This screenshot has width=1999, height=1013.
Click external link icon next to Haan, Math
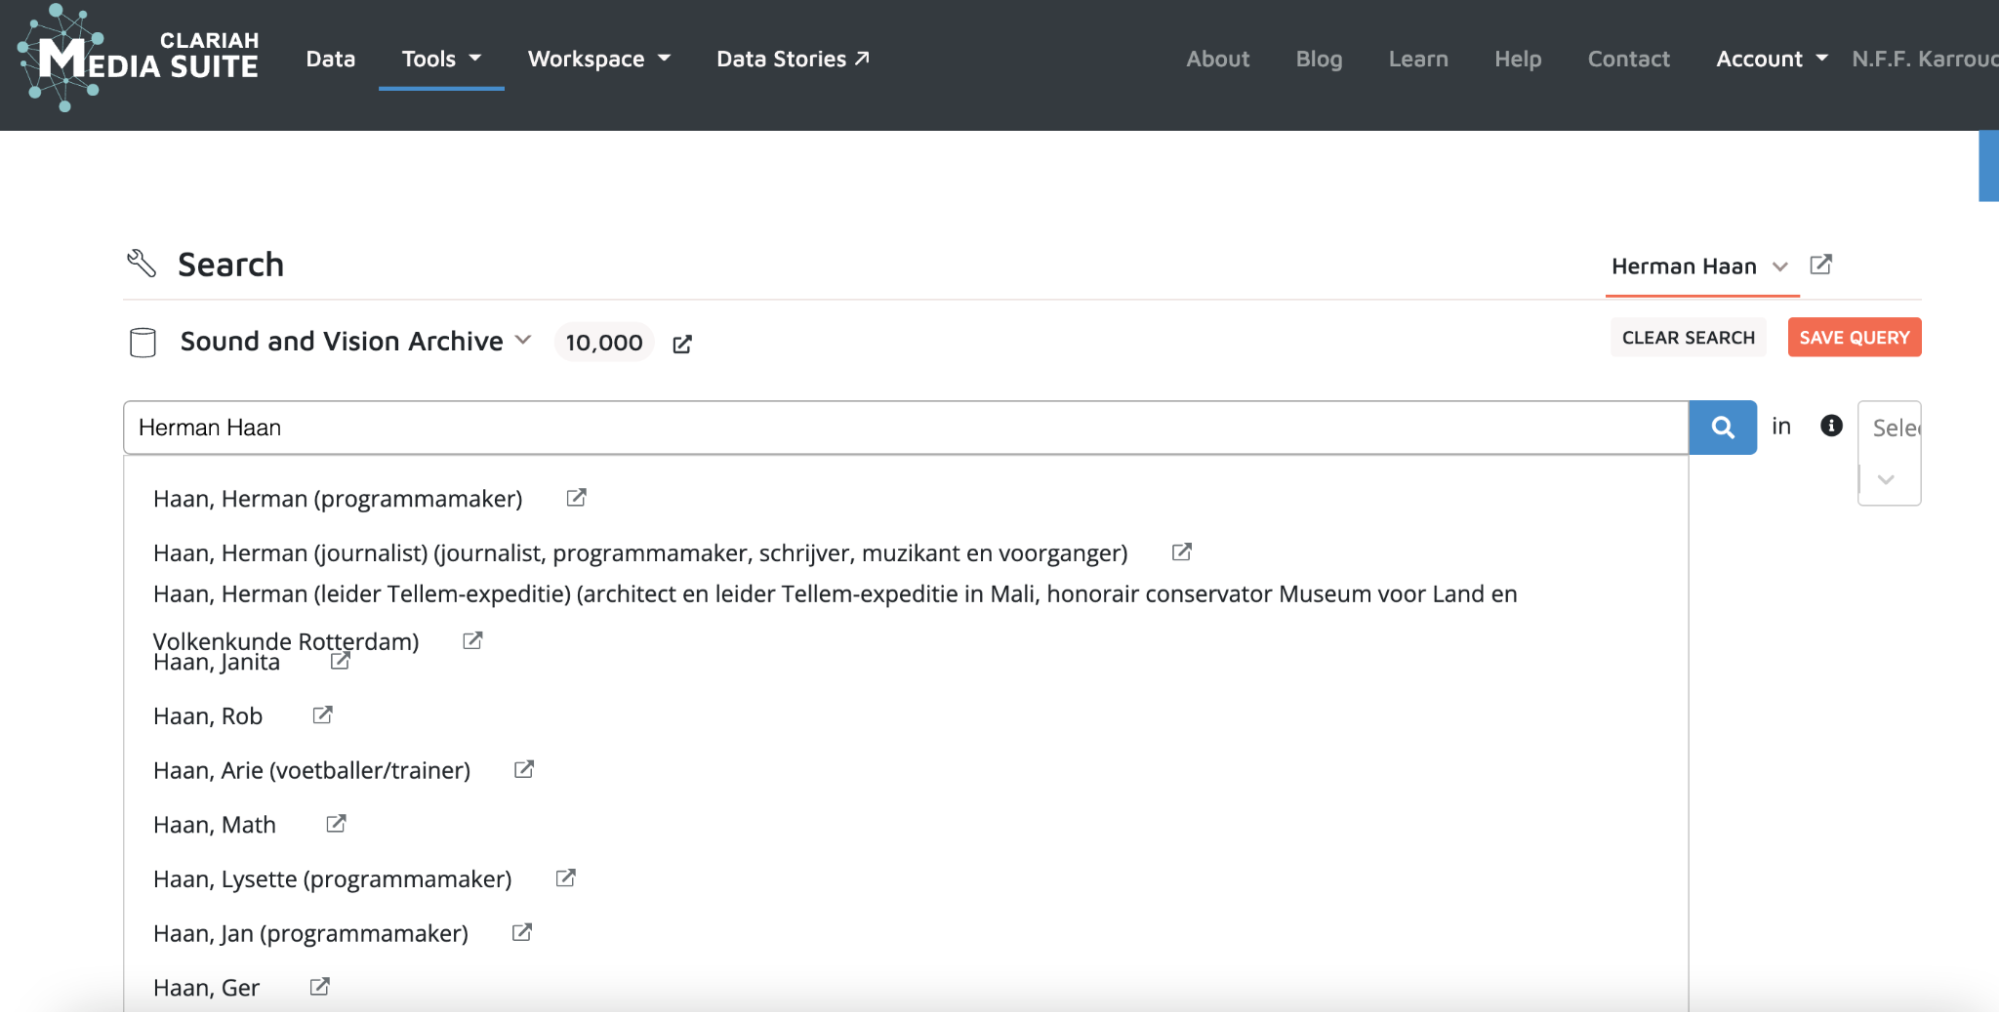click(336, 824)
